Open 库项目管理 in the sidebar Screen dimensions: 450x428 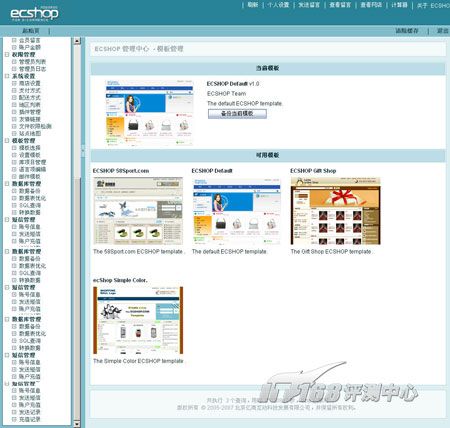coord(32,162)
